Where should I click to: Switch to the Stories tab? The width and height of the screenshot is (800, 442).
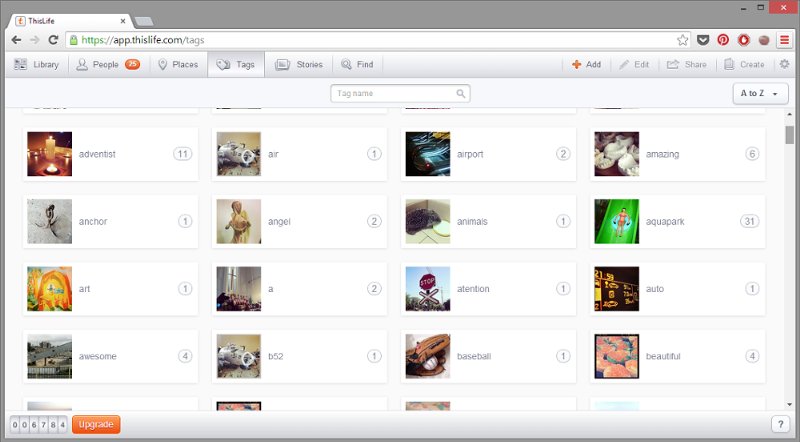[299, 65]
